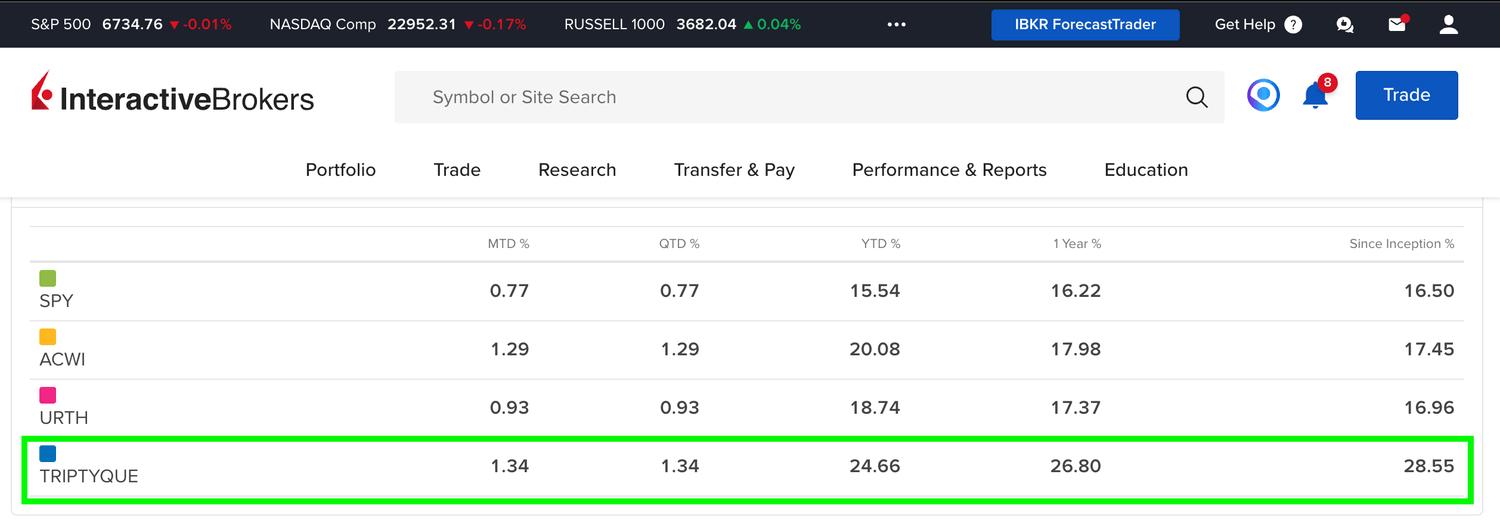This screenshot has height=527, width=1500.
Task: Launch IBKR ForecastTrader
Action: [x=1085, y=25]
